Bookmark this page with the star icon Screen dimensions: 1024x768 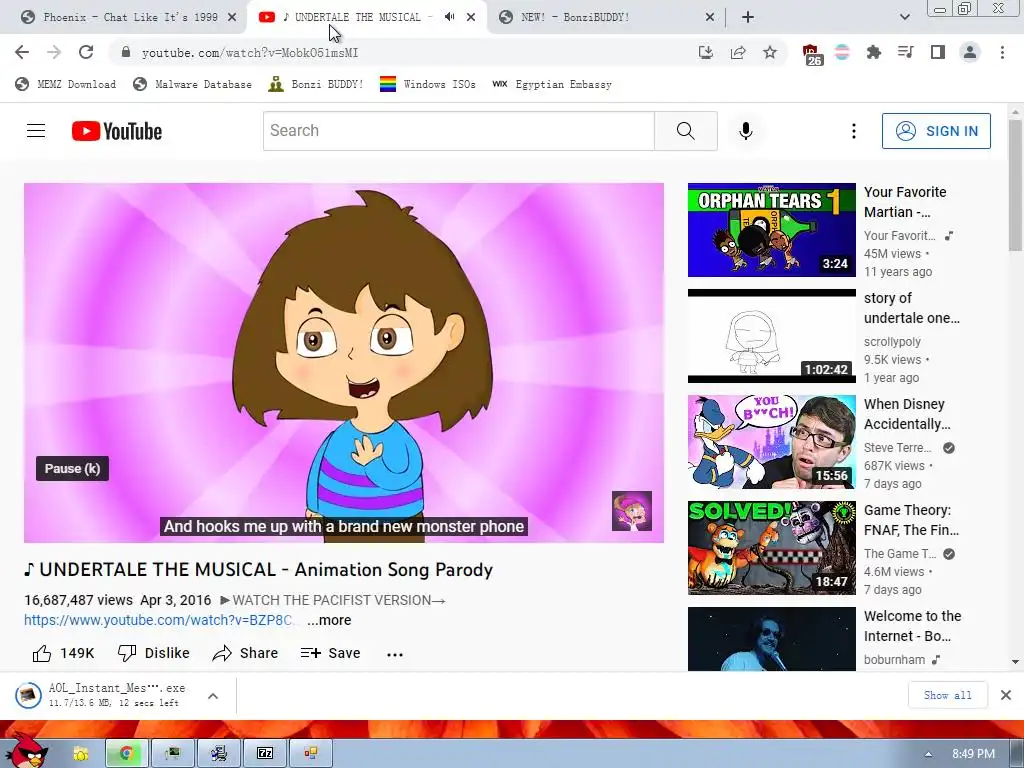pyautogui.click(x=770, y=52)
